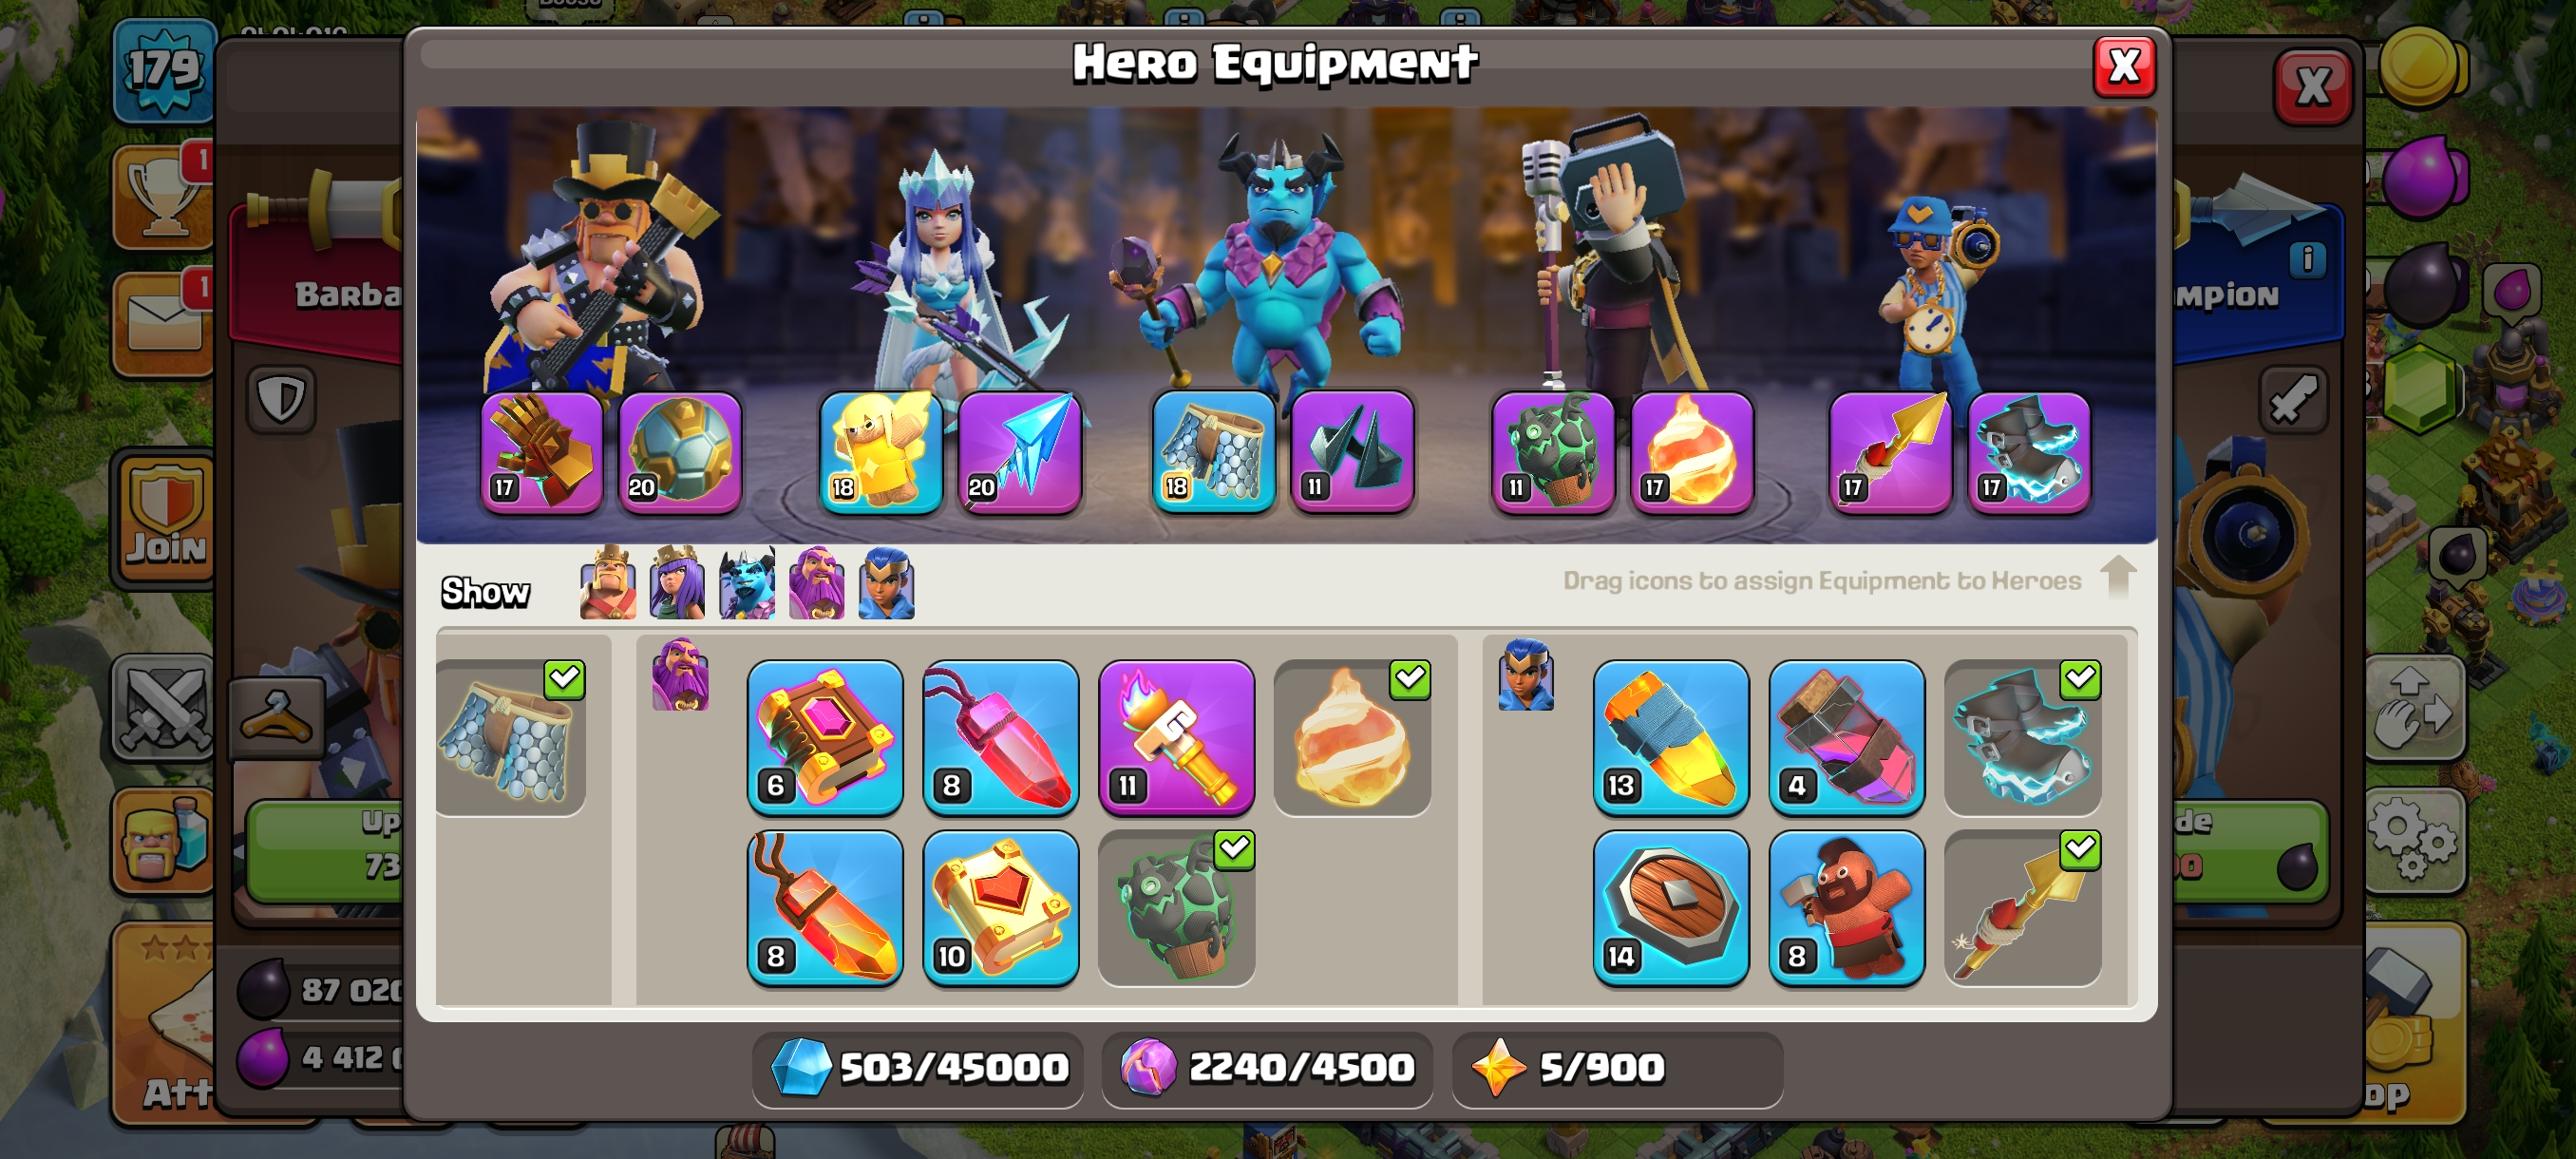Screen dimensions: 2576x1159
Task: Filter equipment by Royal Champion
Action: click(x=886, y=583)
